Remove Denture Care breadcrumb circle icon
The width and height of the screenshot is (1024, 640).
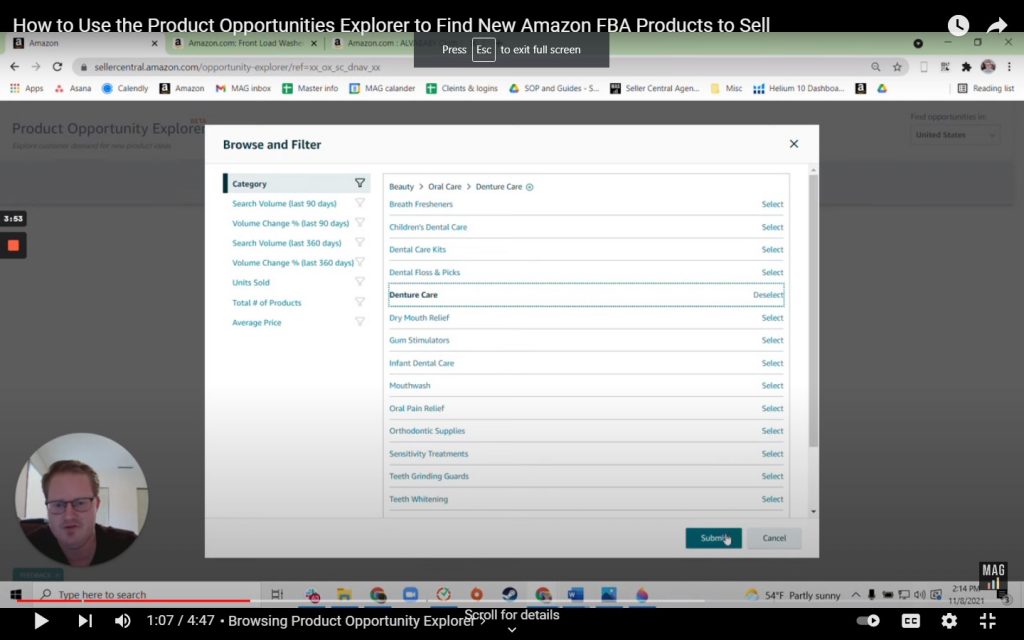coord(530,187)
